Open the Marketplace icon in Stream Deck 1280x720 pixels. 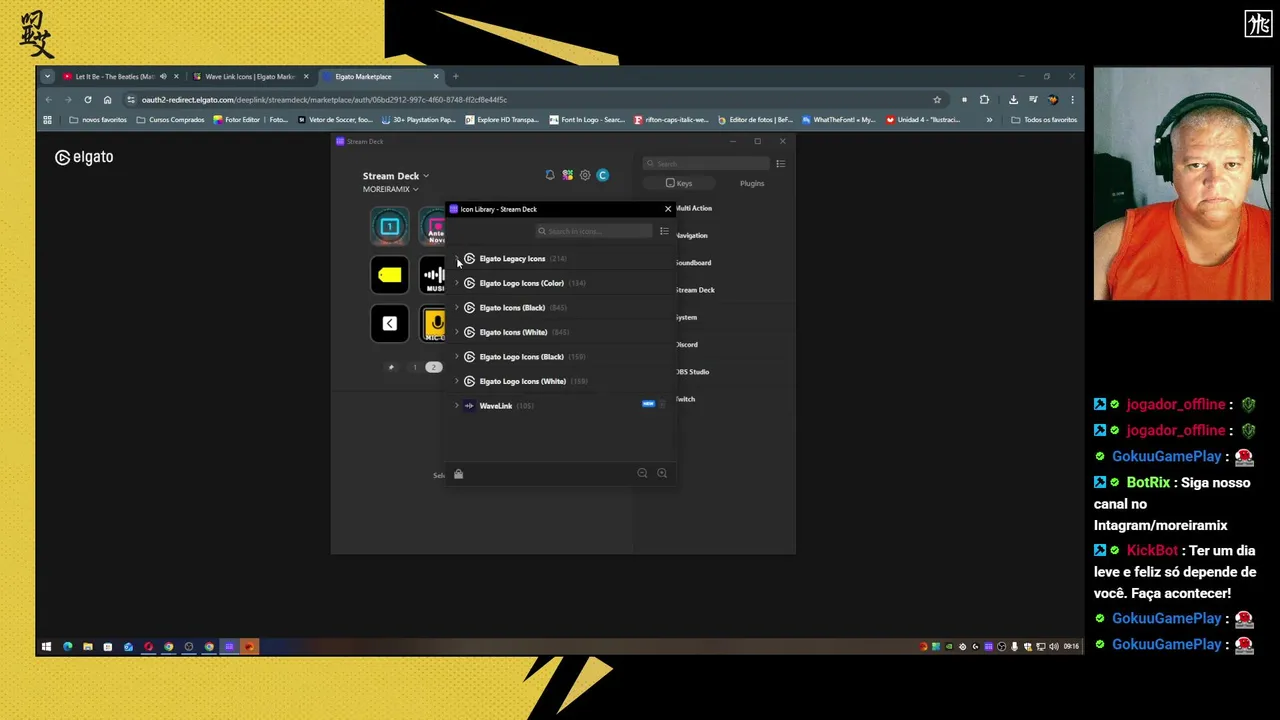pyautogui.click(x=568, y=175)
